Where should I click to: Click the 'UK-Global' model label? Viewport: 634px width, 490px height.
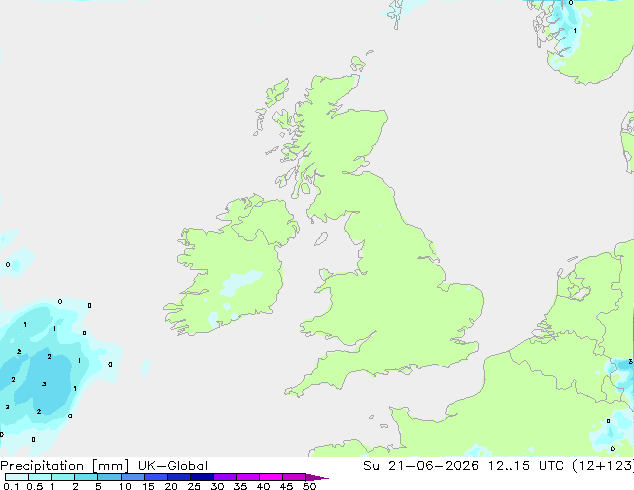173,466
